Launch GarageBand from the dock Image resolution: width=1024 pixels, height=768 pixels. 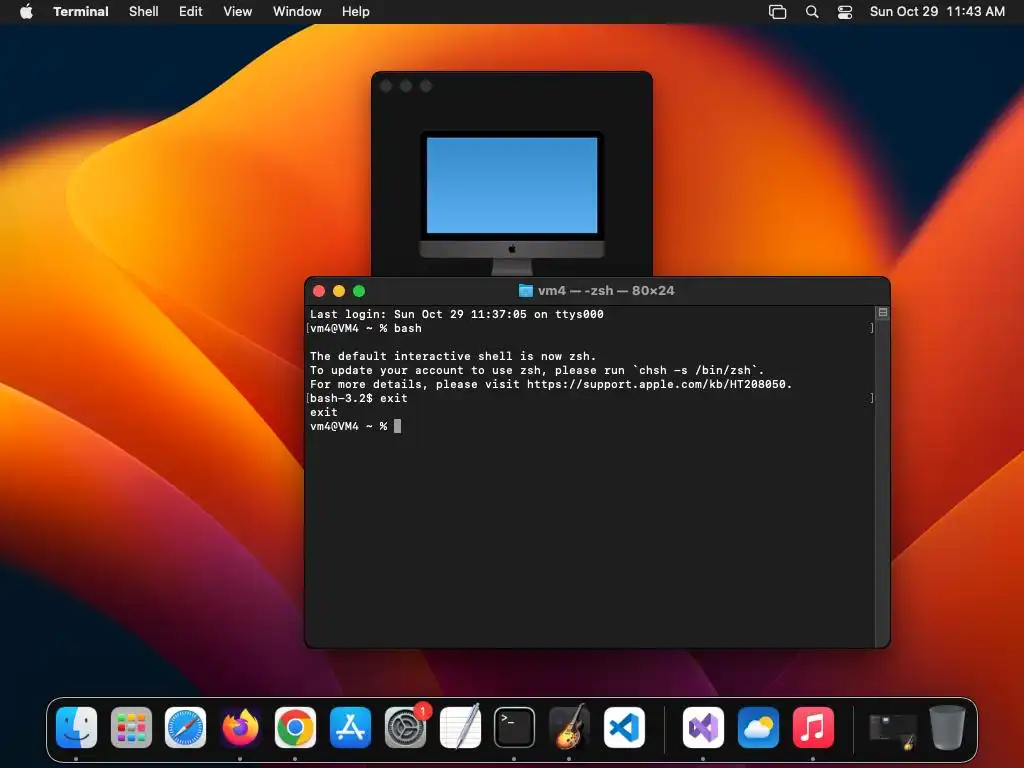pos(569,727)
